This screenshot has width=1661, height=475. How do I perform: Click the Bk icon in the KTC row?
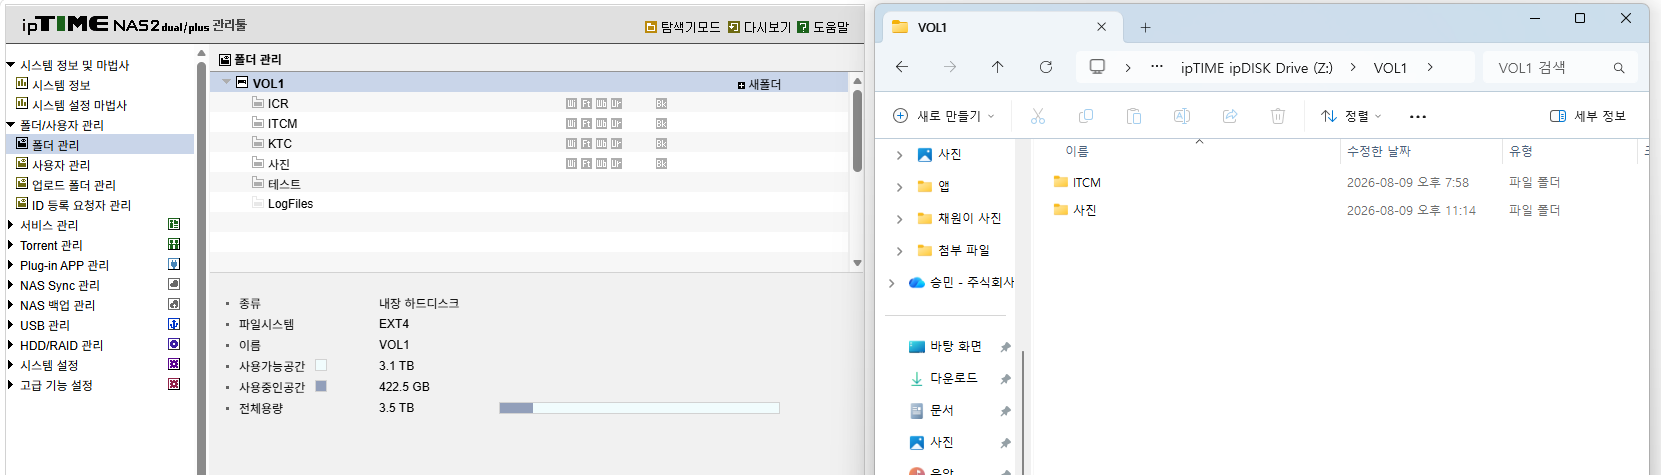661,144
